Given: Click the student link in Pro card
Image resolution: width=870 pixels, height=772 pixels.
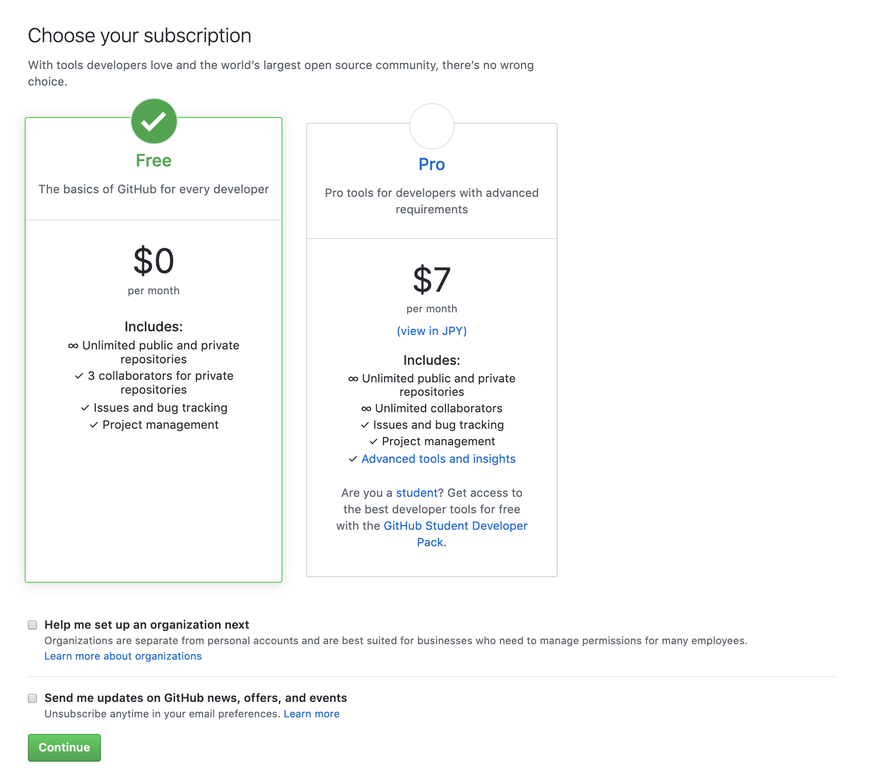Looking at the screenshot, I should point(417,493).
